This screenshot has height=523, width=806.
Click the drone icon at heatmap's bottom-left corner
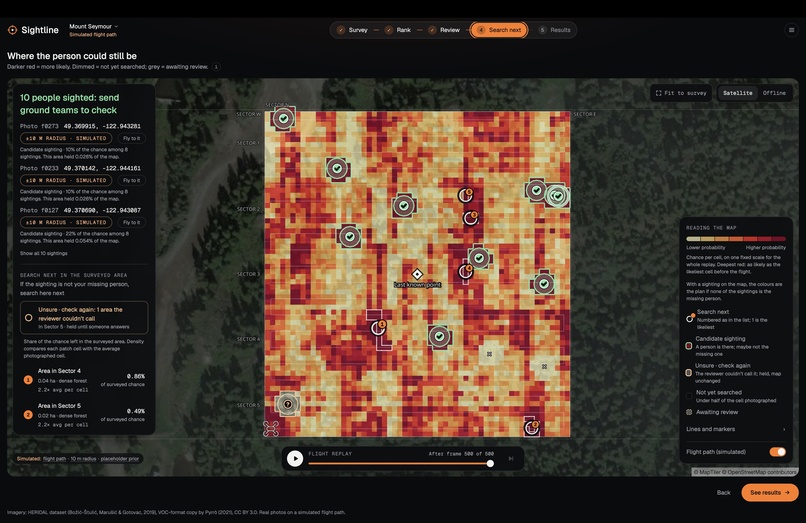click(271, 428)
